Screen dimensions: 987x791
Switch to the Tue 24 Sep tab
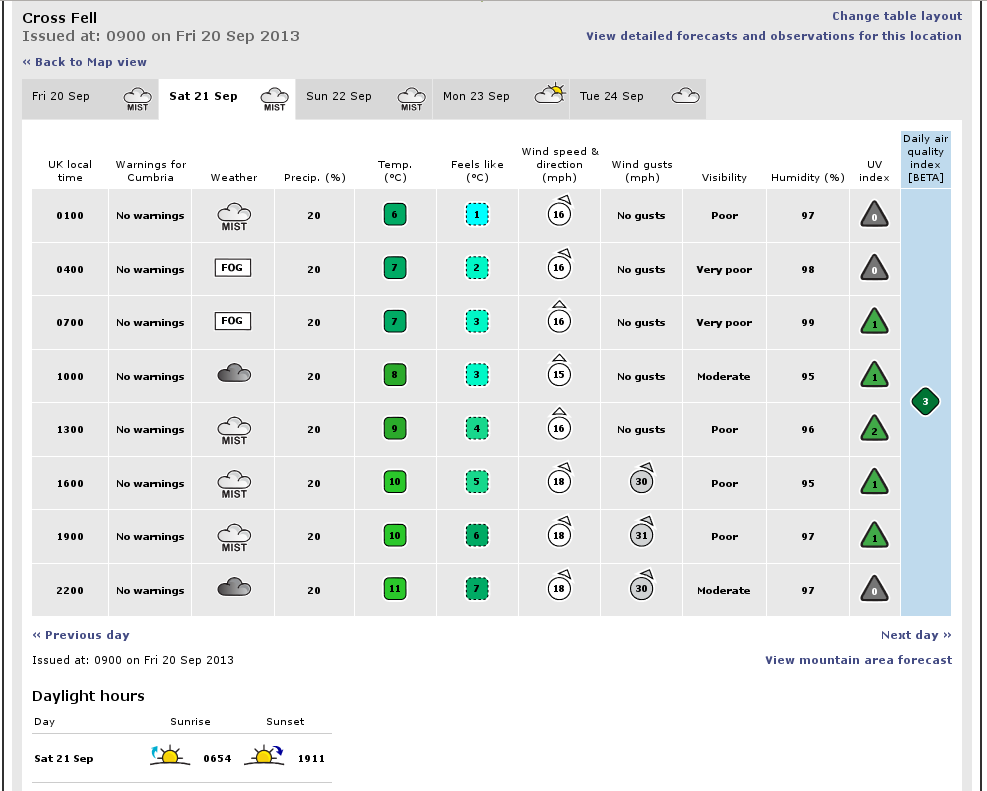coord(637,98)
